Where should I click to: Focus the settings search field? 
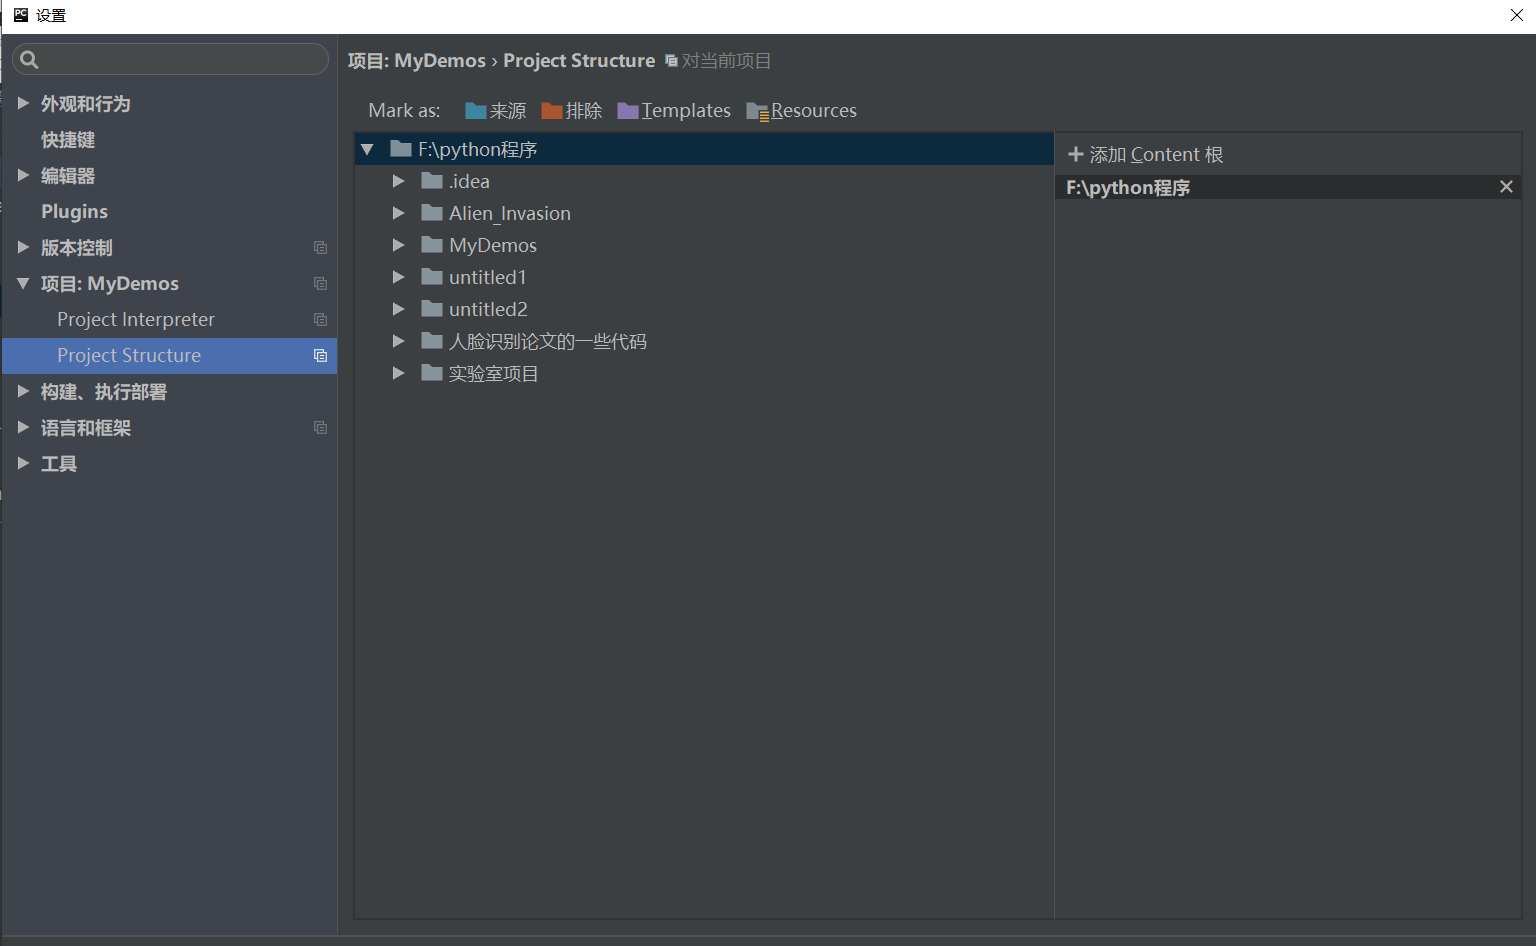click(x=170, y=59)
